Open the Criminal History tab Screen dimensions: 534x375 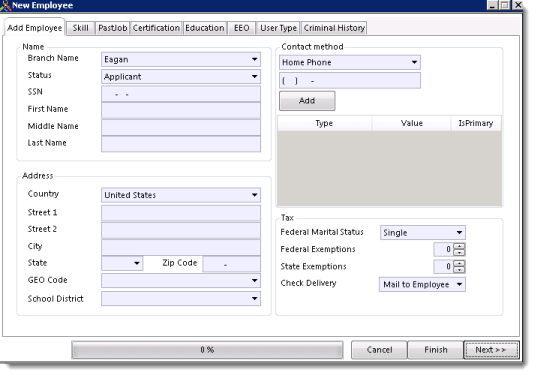pyautogui.click(x=334, y=28)
